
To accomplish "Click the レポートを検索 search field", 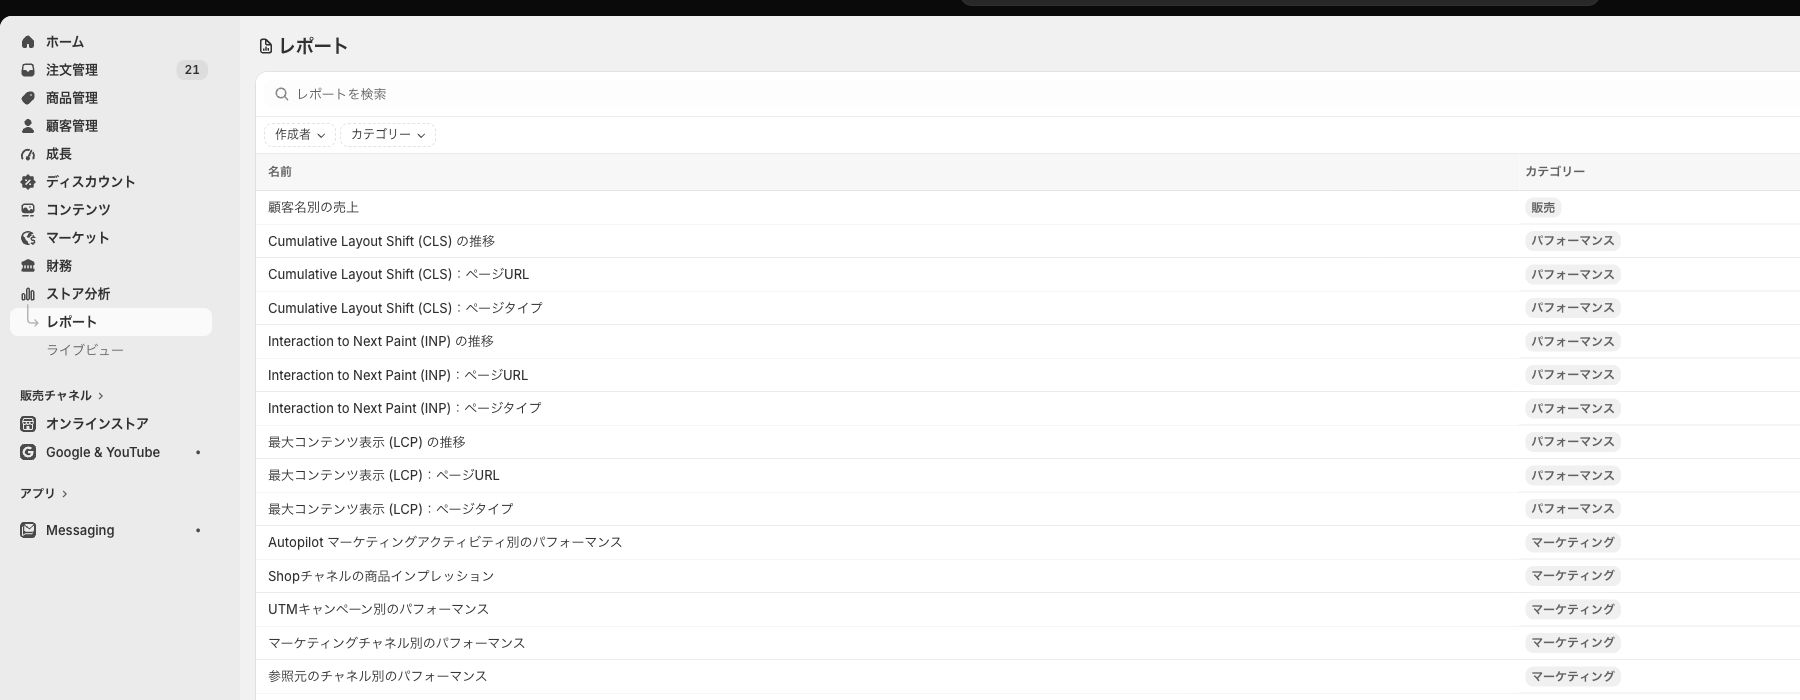I will [1030, 94].
